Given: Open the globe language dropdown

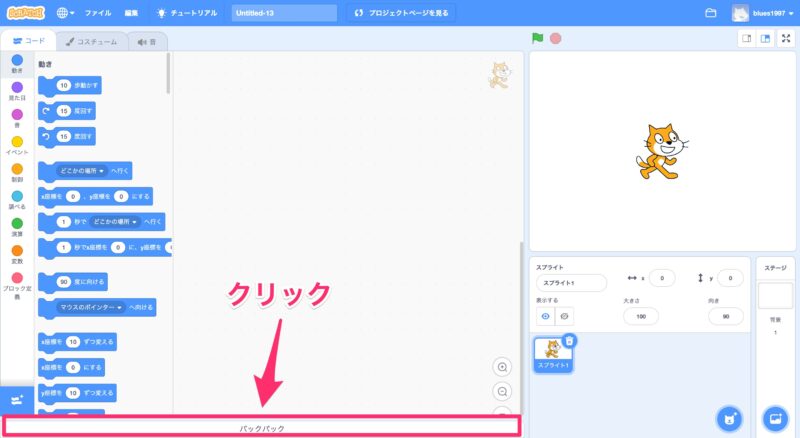Looking at the screenshot, I should pos(68,14).
